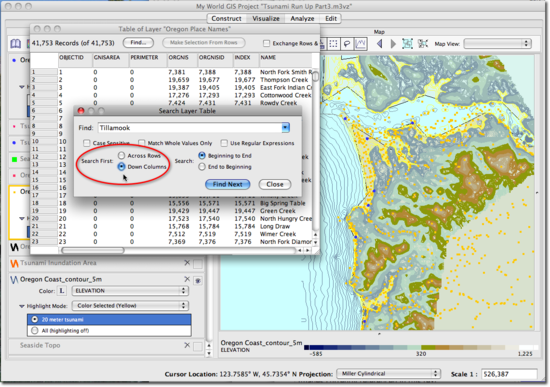This screenshot has width=550, height=387.
Task: Toggle the Exchange Rows checkbox
Action: 267,44
